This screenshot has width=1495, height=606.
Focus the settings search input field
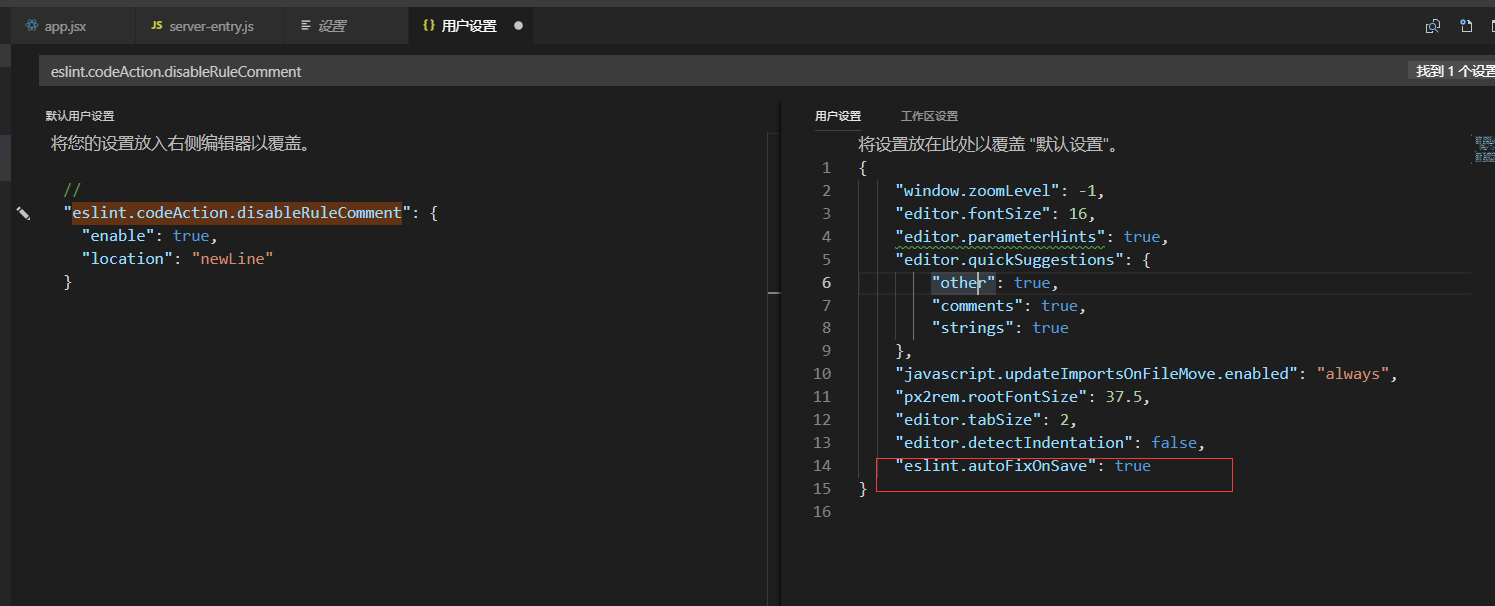[x=700, y=72]
